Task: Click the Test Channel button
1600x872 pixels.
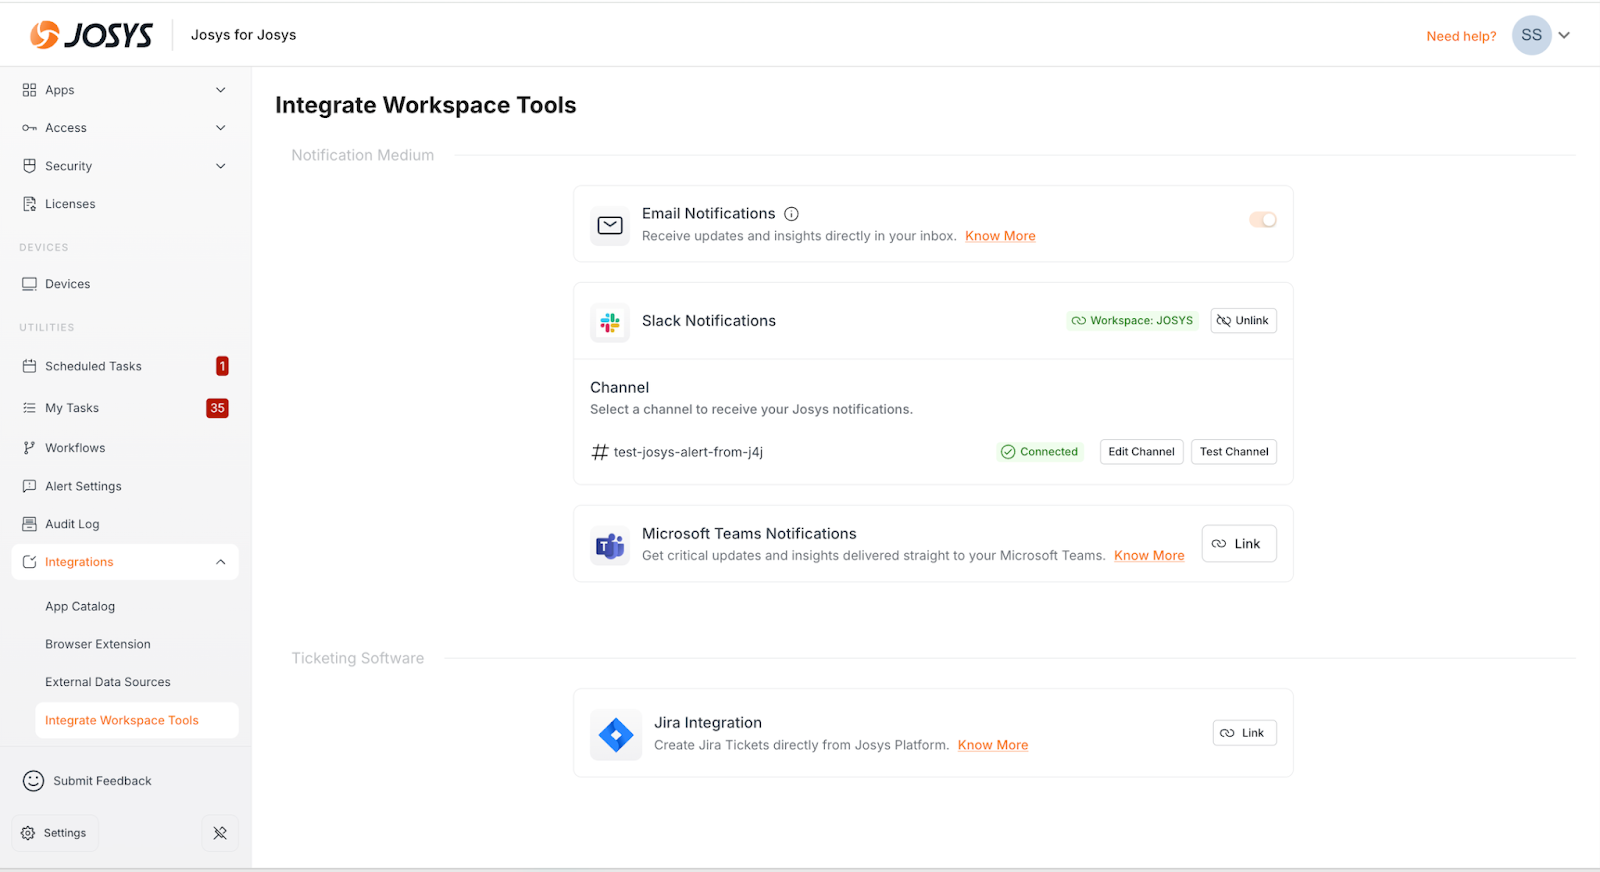Action: 1234,452
